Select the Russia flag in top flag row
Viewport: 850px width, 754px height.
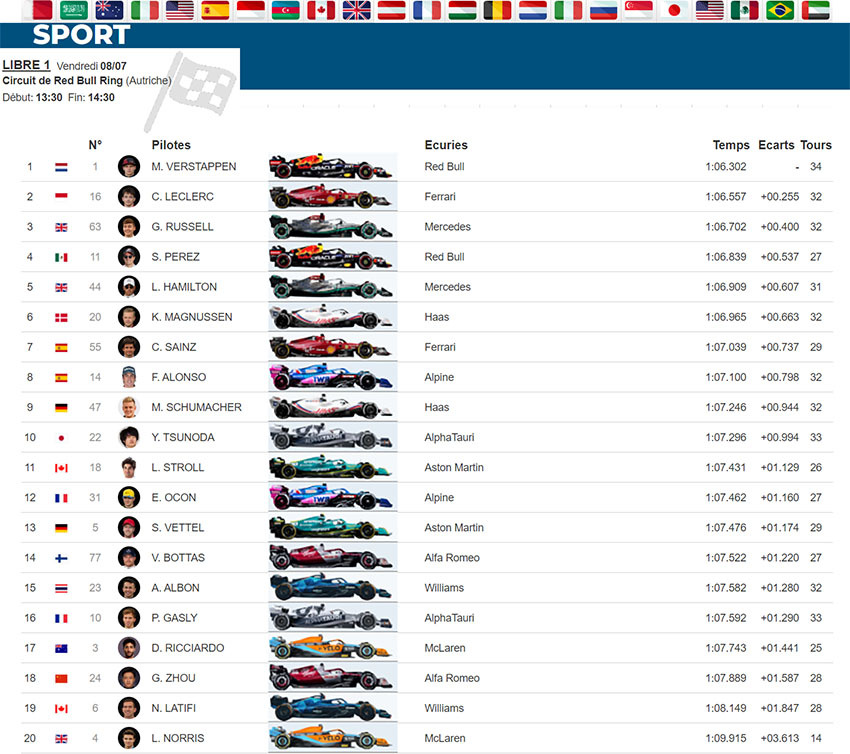coord(603,10)
